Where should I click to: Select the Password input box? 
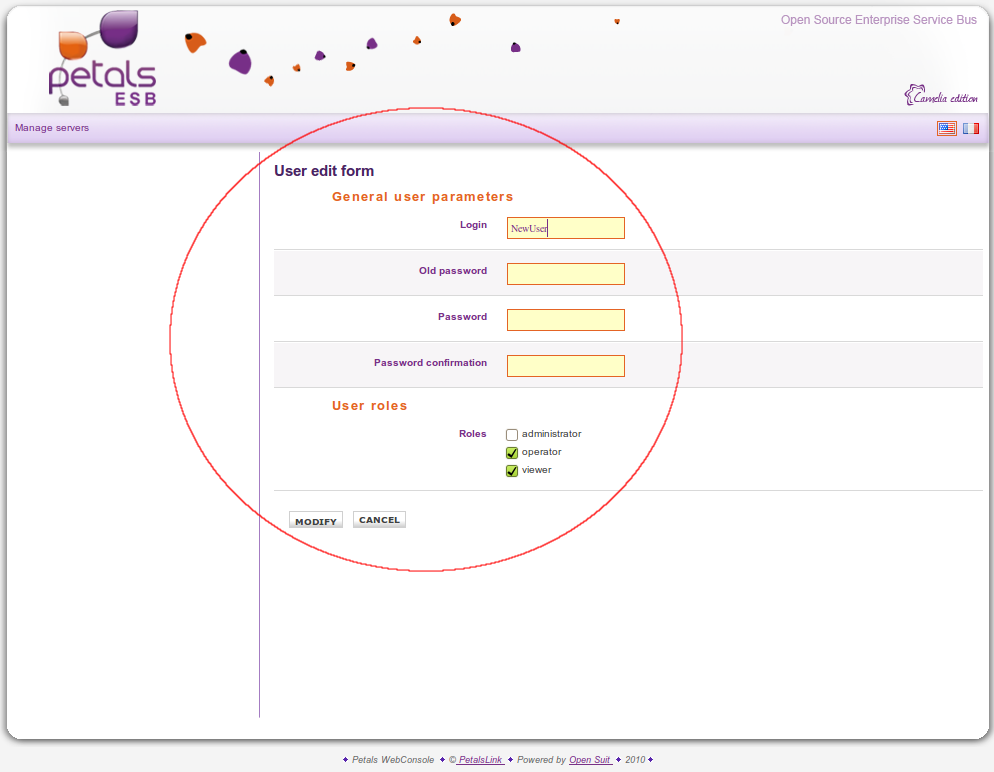coord(565,320)
